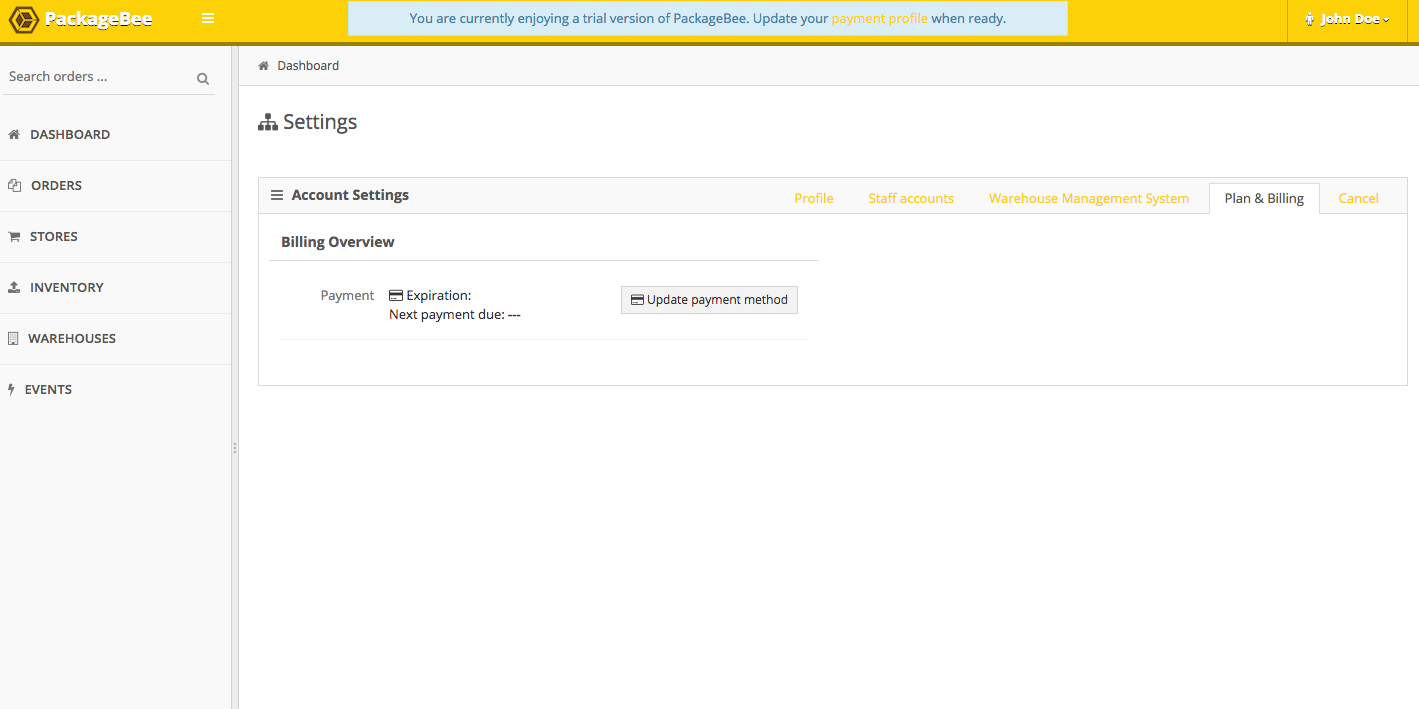Click the Next payment due text
The height and width of the screenshot is (709, 1419).
pyautogui.click(x=455, y=315)
